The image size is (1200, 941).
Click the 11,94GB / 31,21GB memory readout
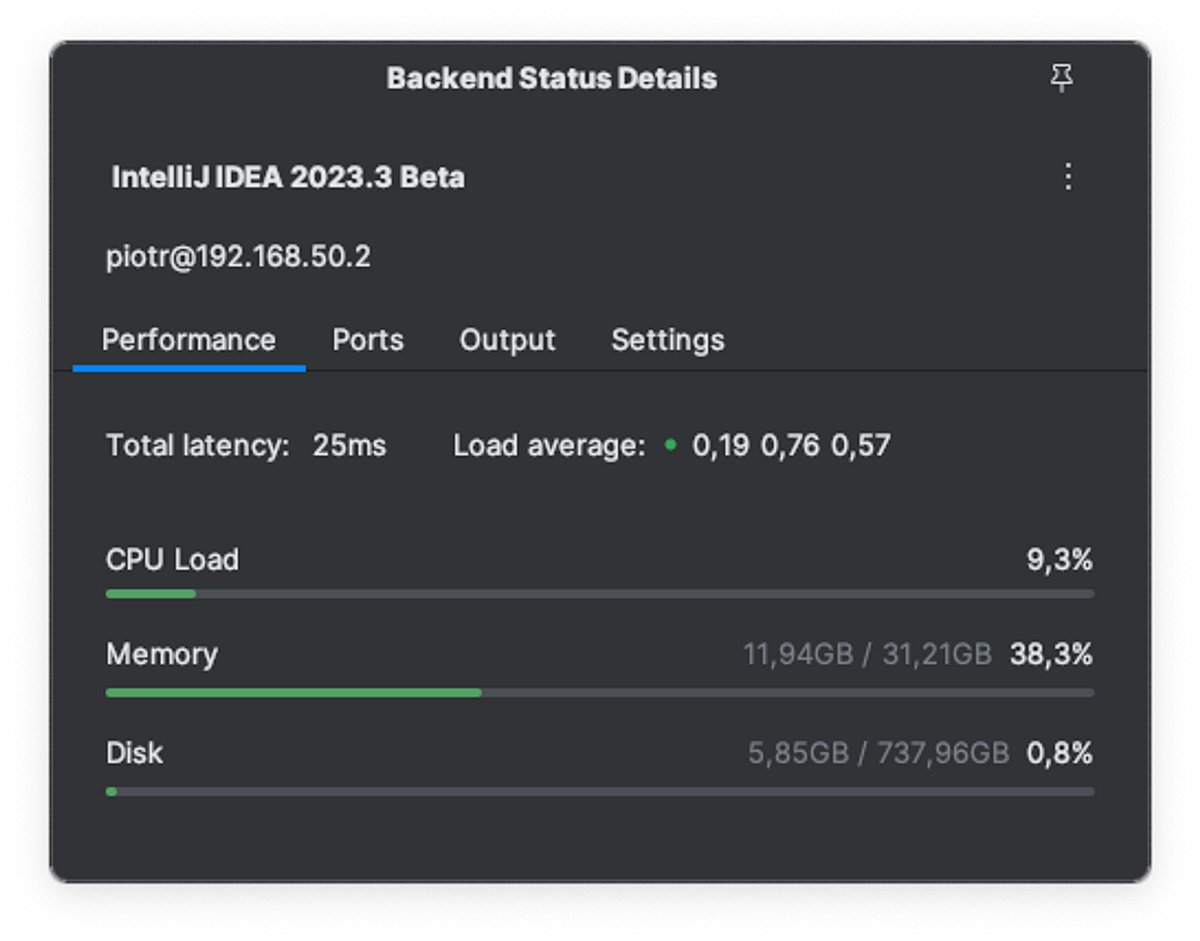pos(867,655)
